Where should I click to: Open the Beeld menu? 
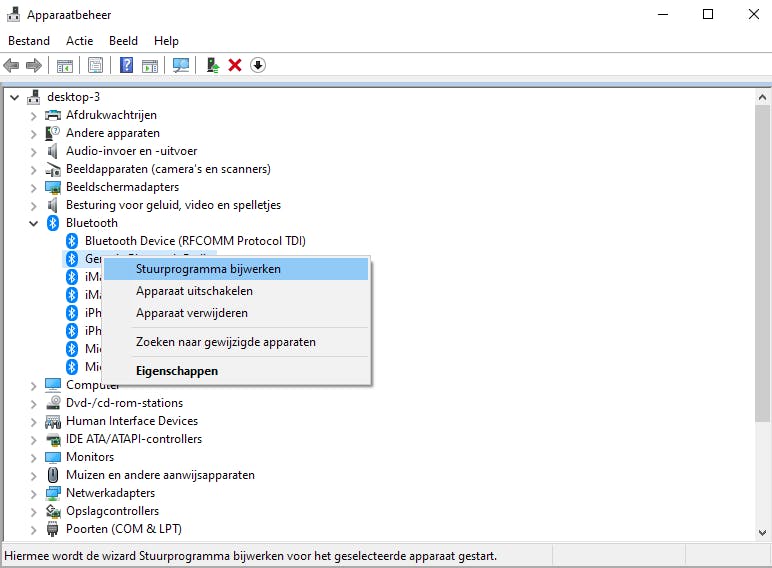(x=124, y=41)
